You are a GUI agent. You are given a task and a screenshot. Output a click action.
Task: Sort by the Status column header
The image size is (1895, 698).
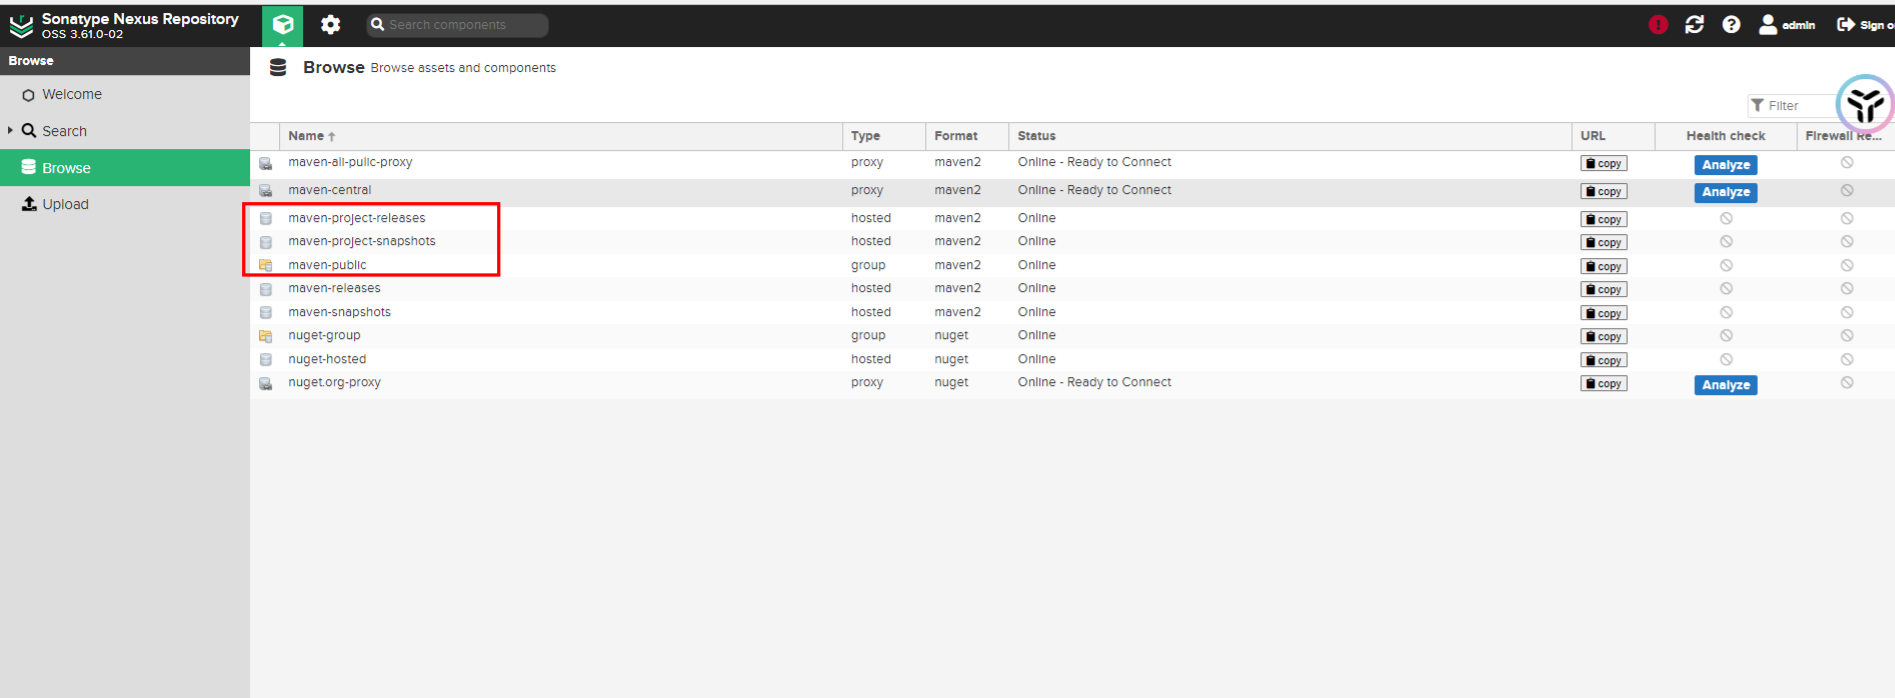pos(1290,136)
